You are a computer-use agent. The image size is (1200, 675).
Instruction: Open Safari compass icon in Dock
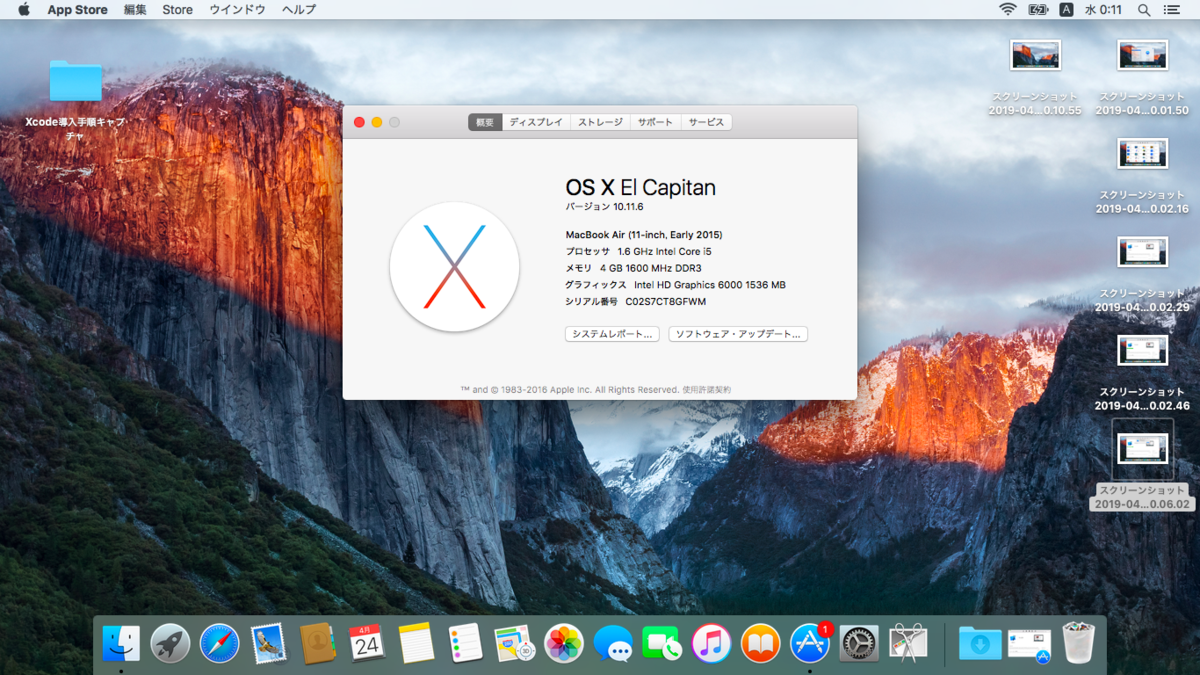[x=220, y=643]
